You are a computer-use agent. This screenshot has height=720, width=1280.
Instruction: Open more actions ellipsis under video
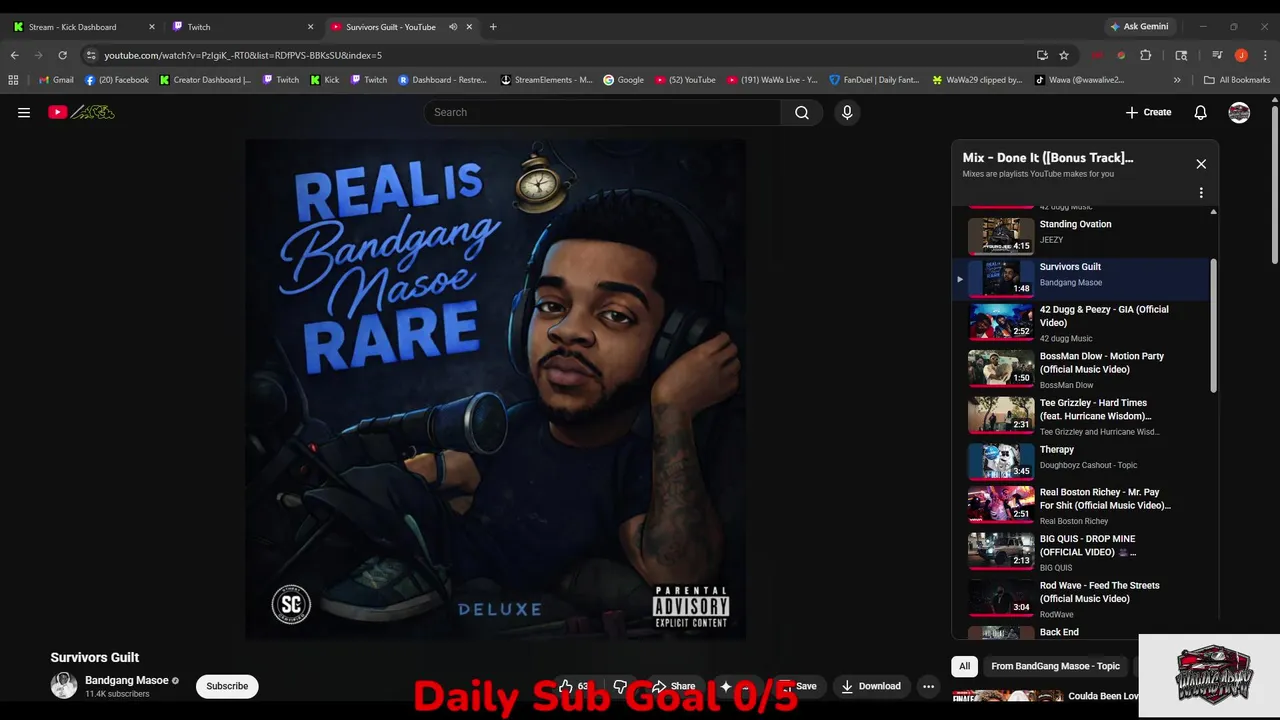[928, 686]
